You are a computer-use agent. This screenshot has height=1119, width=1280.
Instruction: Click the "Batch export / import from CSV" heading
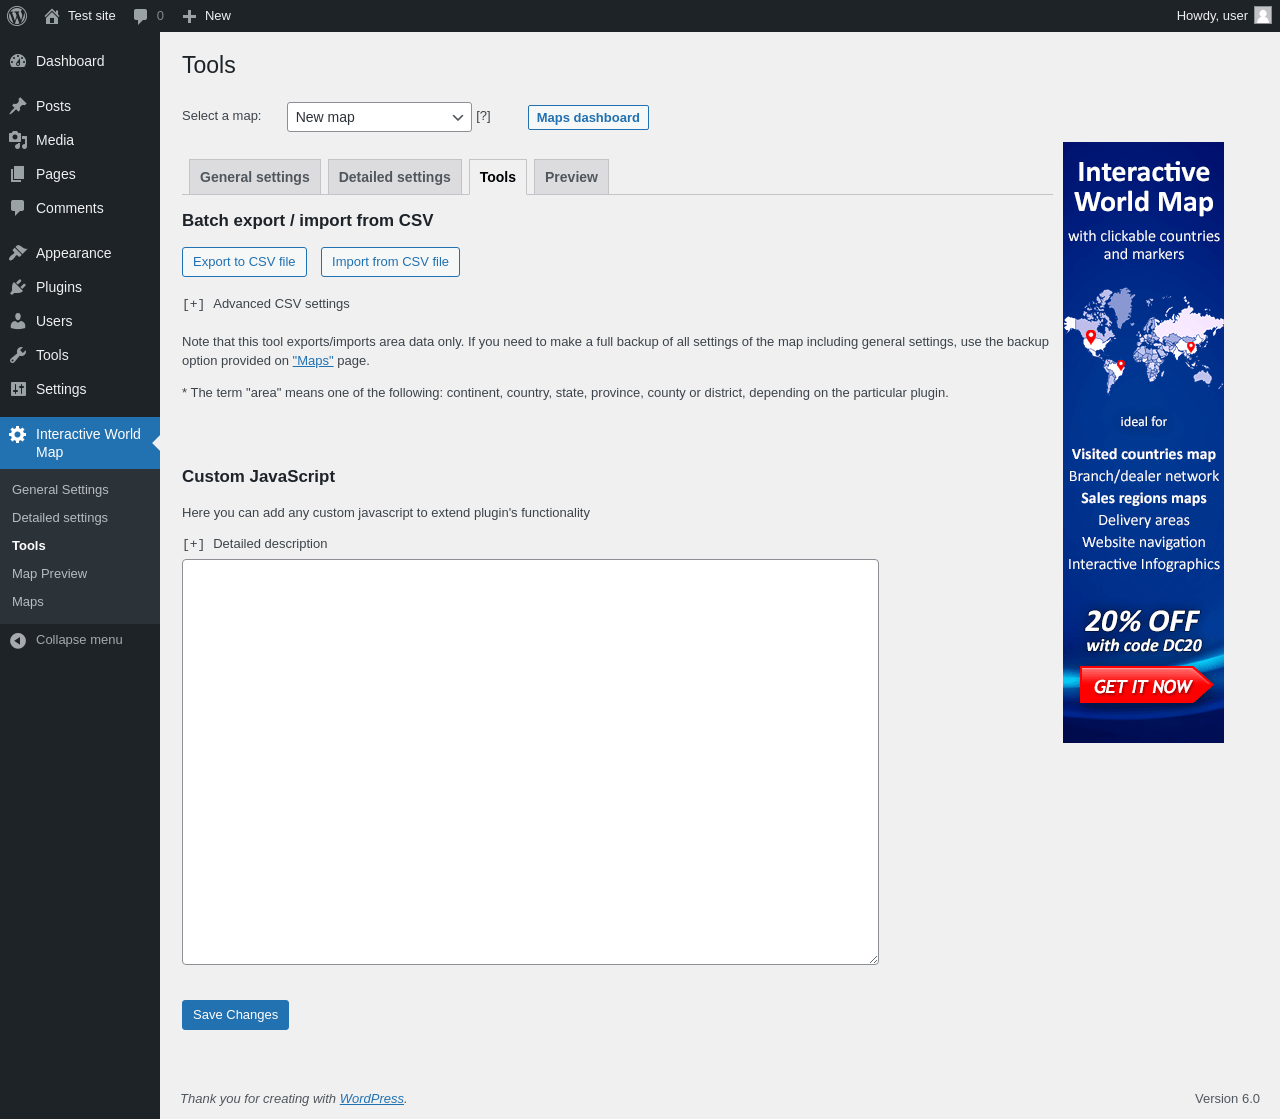tap(308, 221)
